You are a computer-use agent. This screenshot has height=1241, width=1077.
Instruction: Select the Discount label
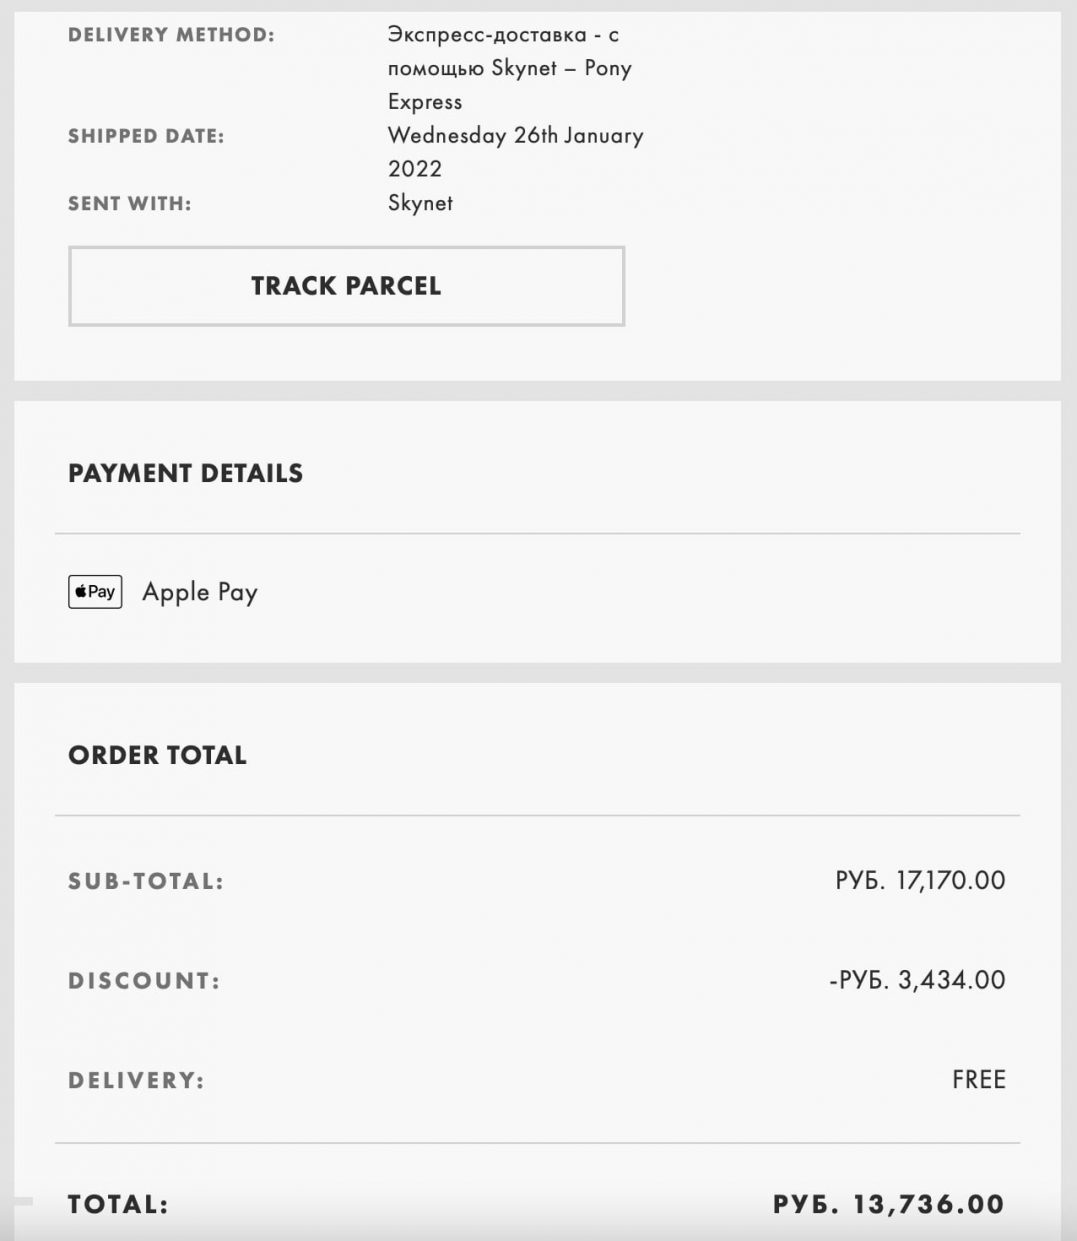pyautogui.click(x=144, y=980)
